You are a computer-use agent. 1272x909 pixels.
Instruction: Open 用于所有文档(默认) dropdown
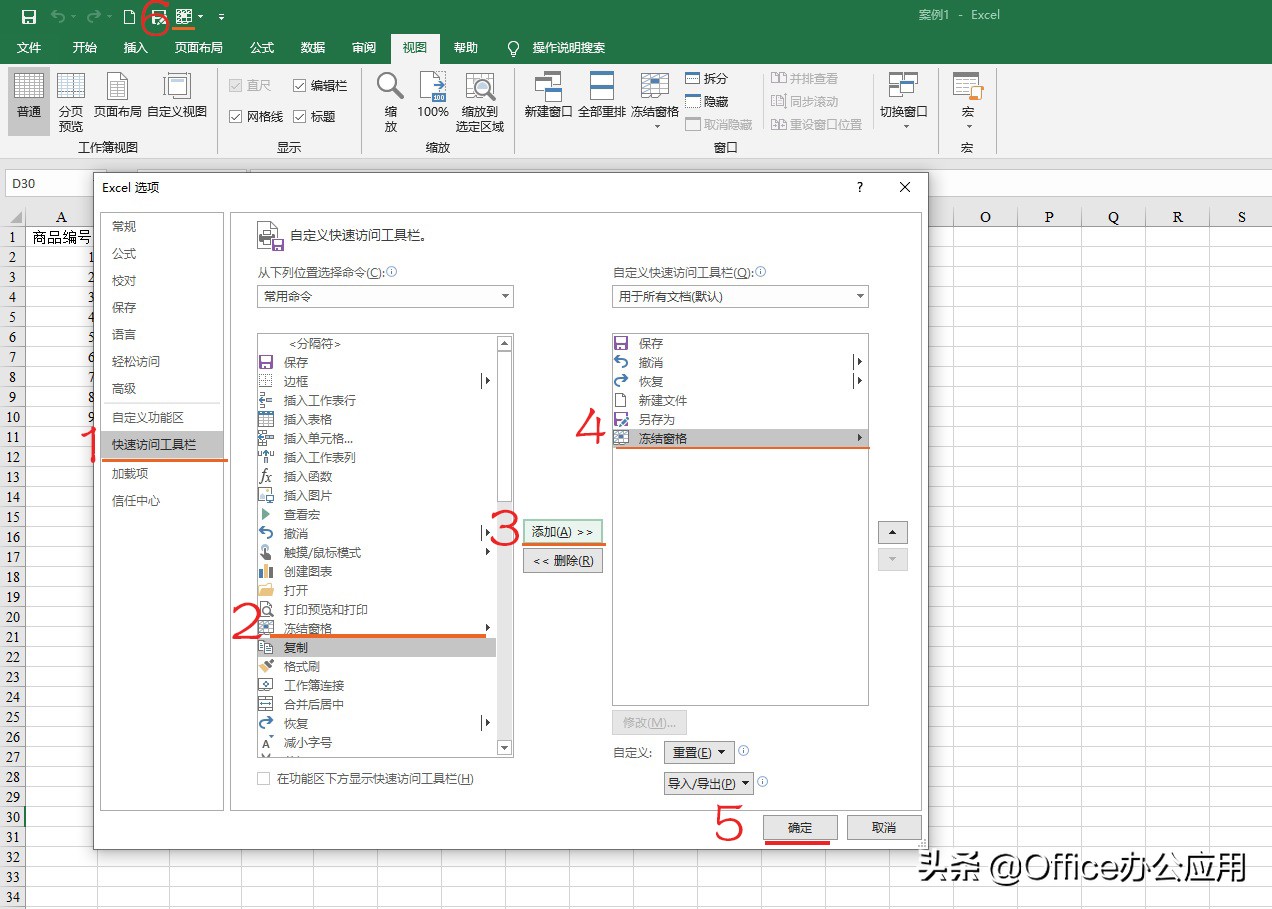pos(740,296)
